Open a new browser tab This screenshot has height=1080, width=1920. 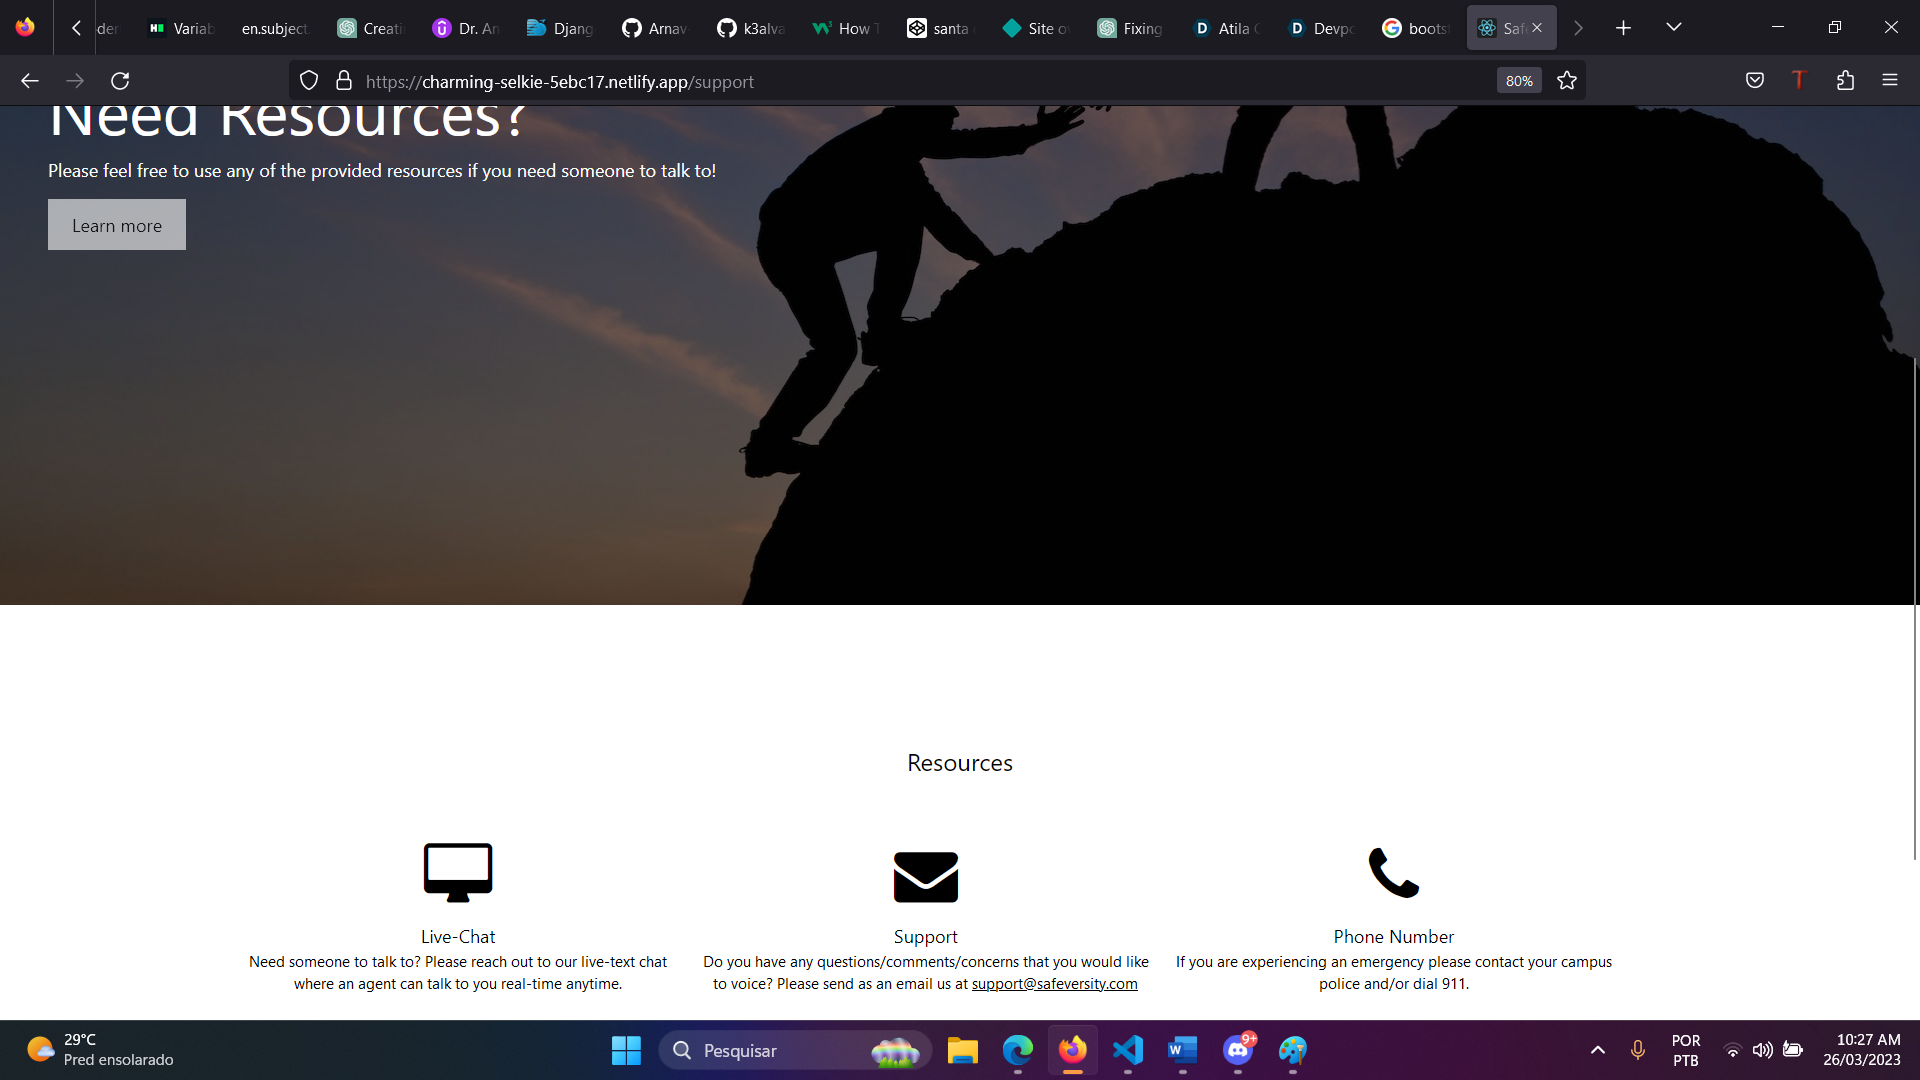pos(1623,28)
